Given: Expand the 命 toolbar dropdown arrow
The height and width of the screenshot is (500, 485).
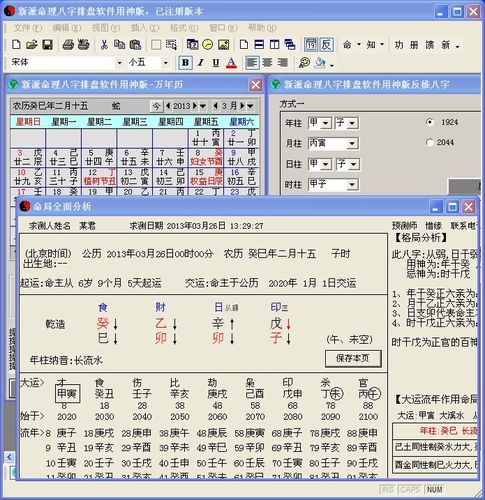Looking at the screenshot, I should (359, 44).
